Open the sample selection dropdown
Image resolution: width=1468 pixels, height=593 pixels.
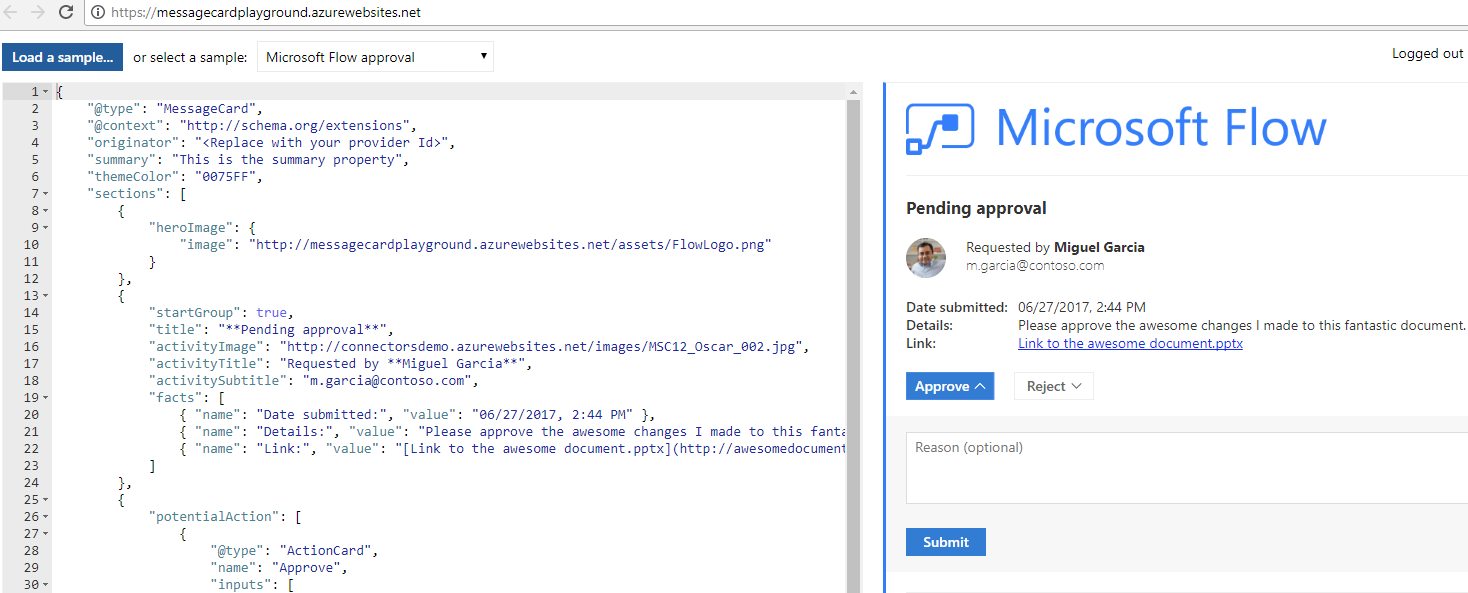point(375,57)
